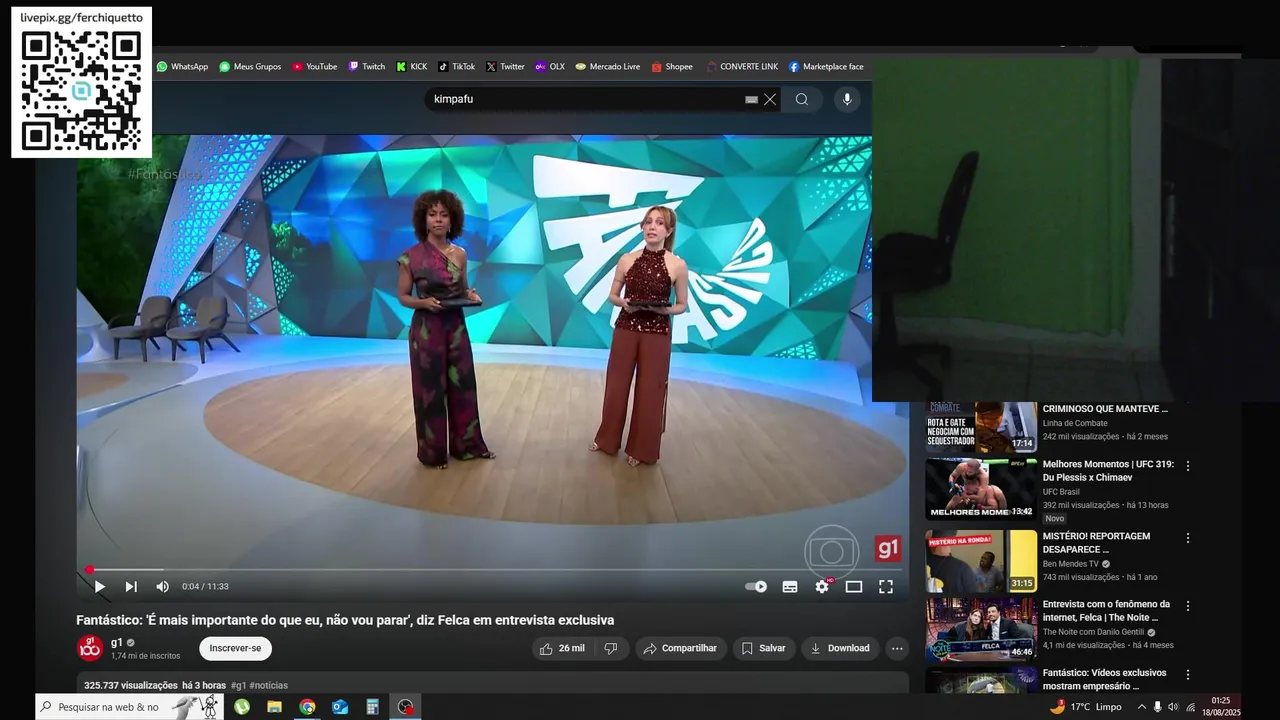Open the Twitter bookmark

click(505, 67)
